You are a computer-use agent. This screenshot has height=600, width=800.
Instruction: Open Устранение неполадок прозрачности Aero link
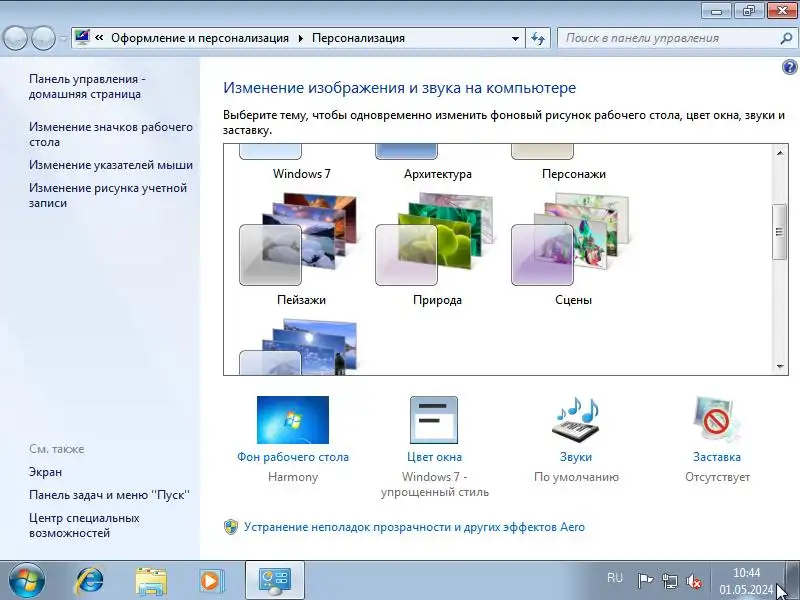click(x=414, y=527)
